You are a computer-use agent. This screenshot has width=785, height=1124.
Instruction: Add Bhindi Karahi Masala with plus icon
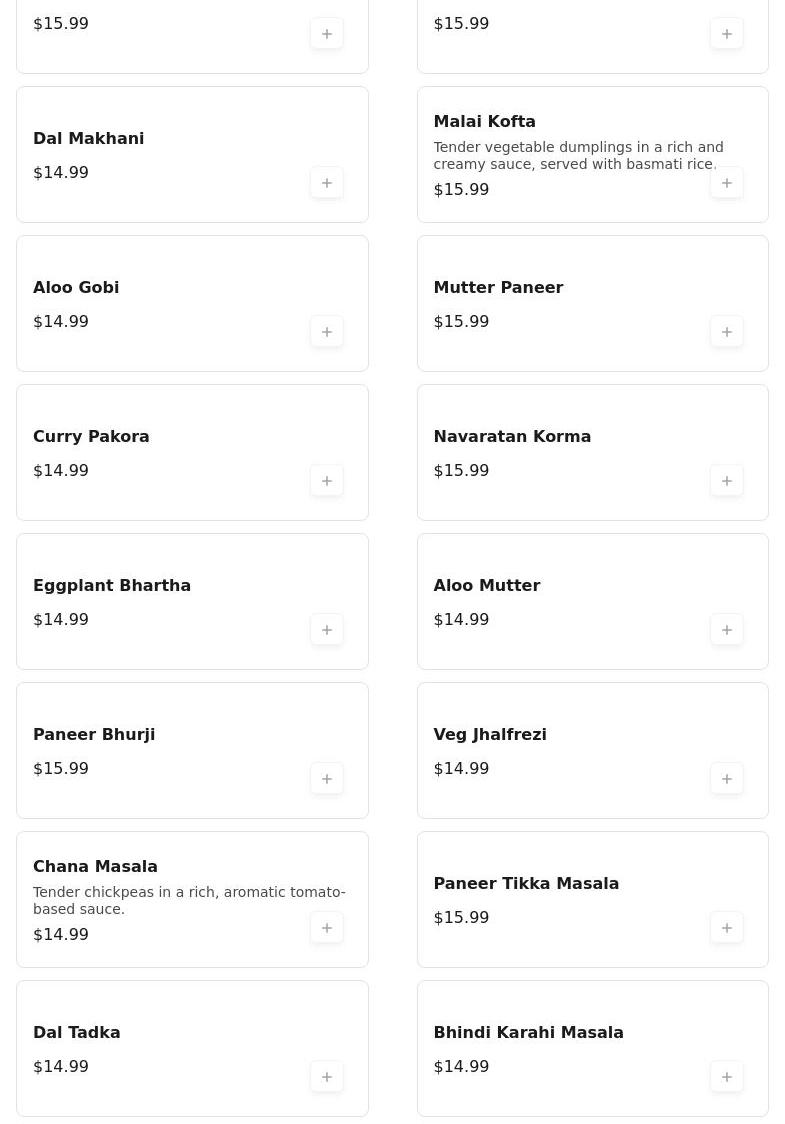(x=727, y=1077)
